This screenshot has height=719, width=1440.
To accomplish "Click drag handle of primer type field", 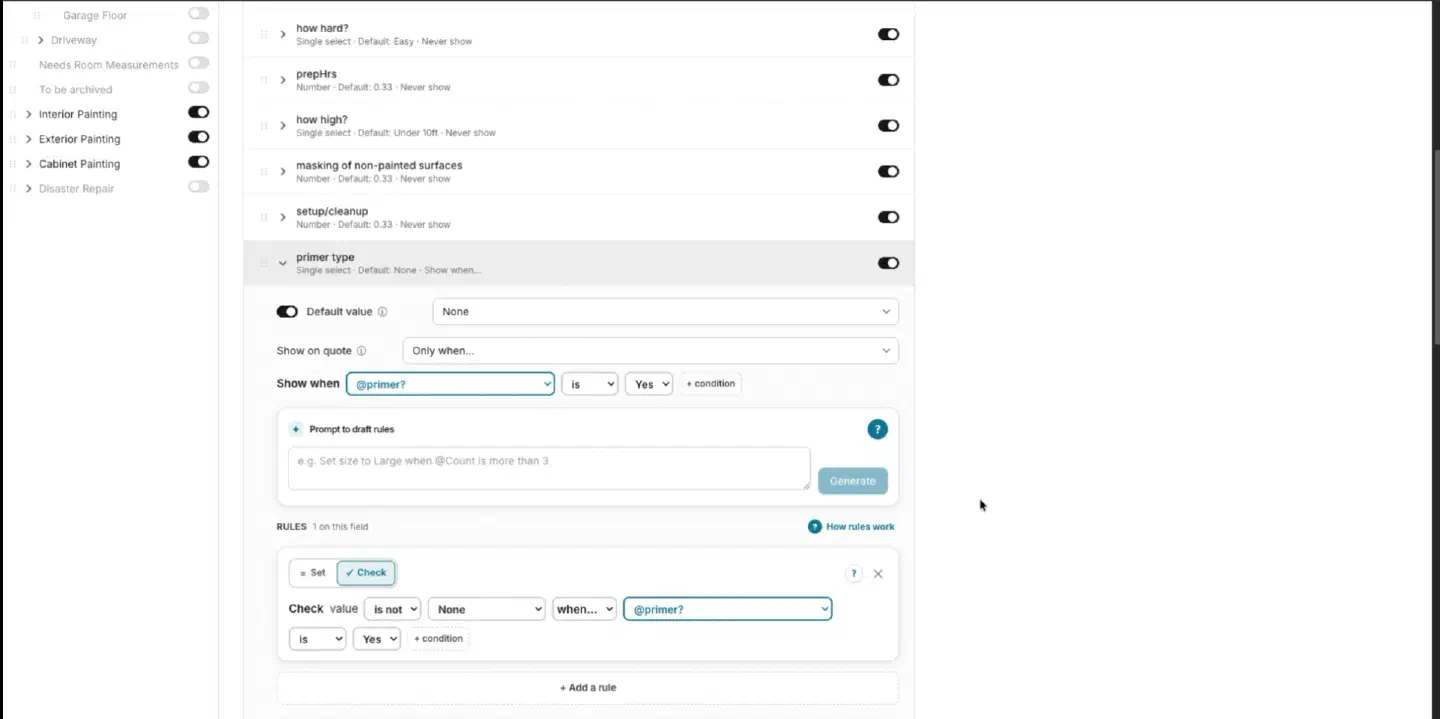I will [264, 263].
